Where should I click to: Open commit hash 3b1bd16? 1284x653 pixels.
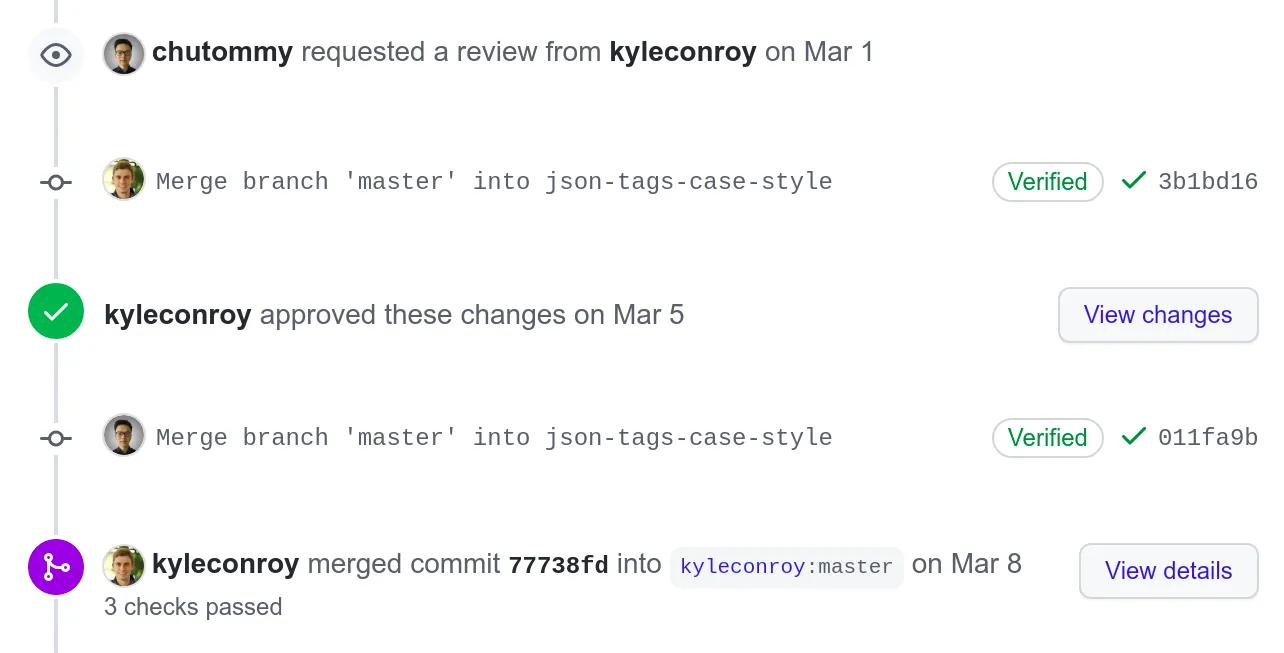(1207, 182)
